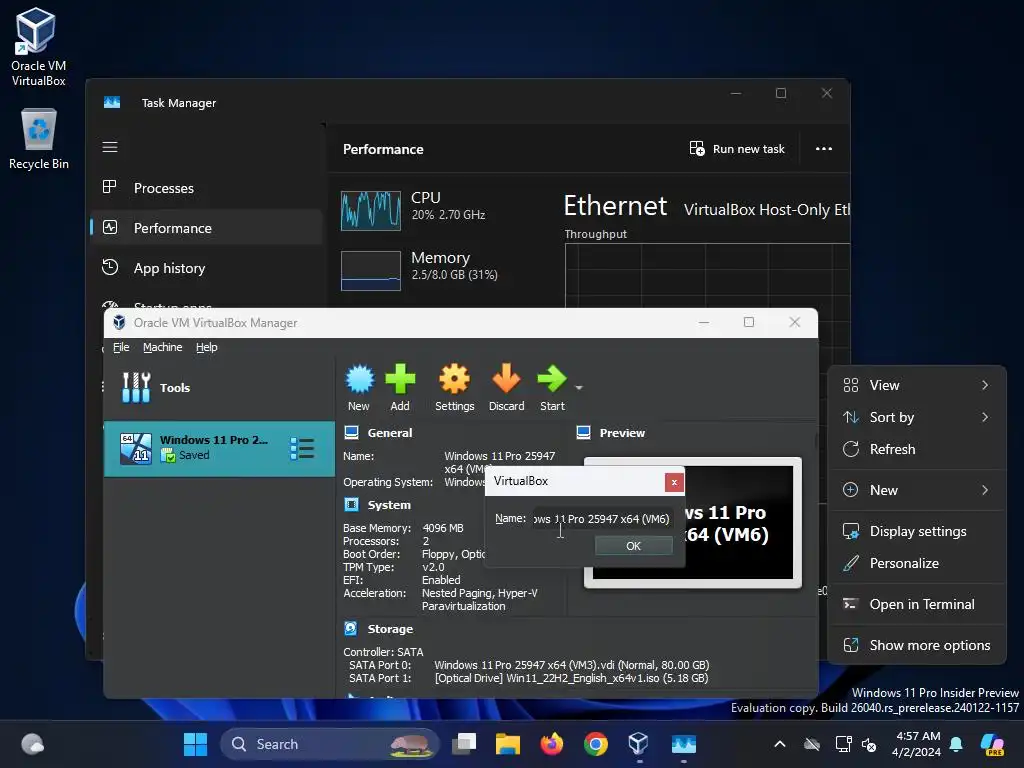
Task: Show hidden system tray icons
Action: click(x=780, y=744)
